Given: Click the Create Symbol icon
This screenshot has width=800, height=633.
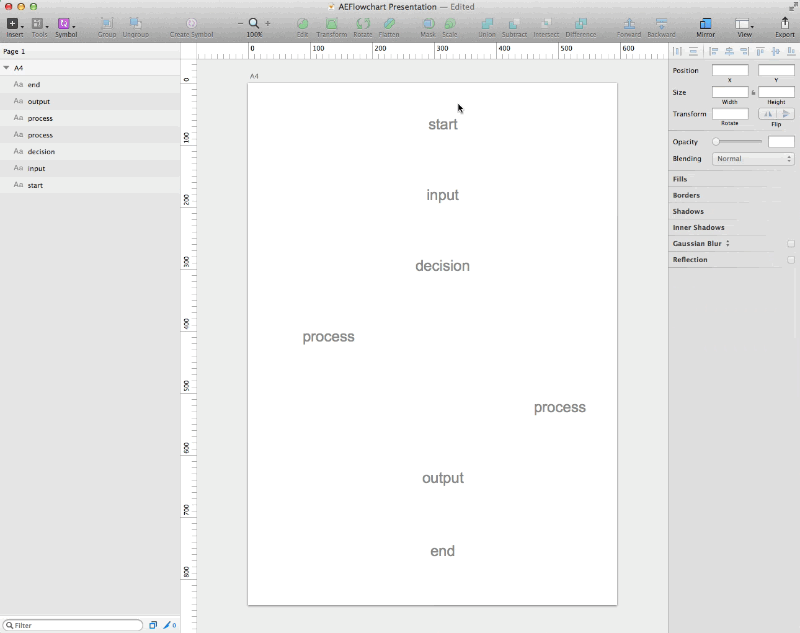Looking at the screenshot, I should click(191, 24).
